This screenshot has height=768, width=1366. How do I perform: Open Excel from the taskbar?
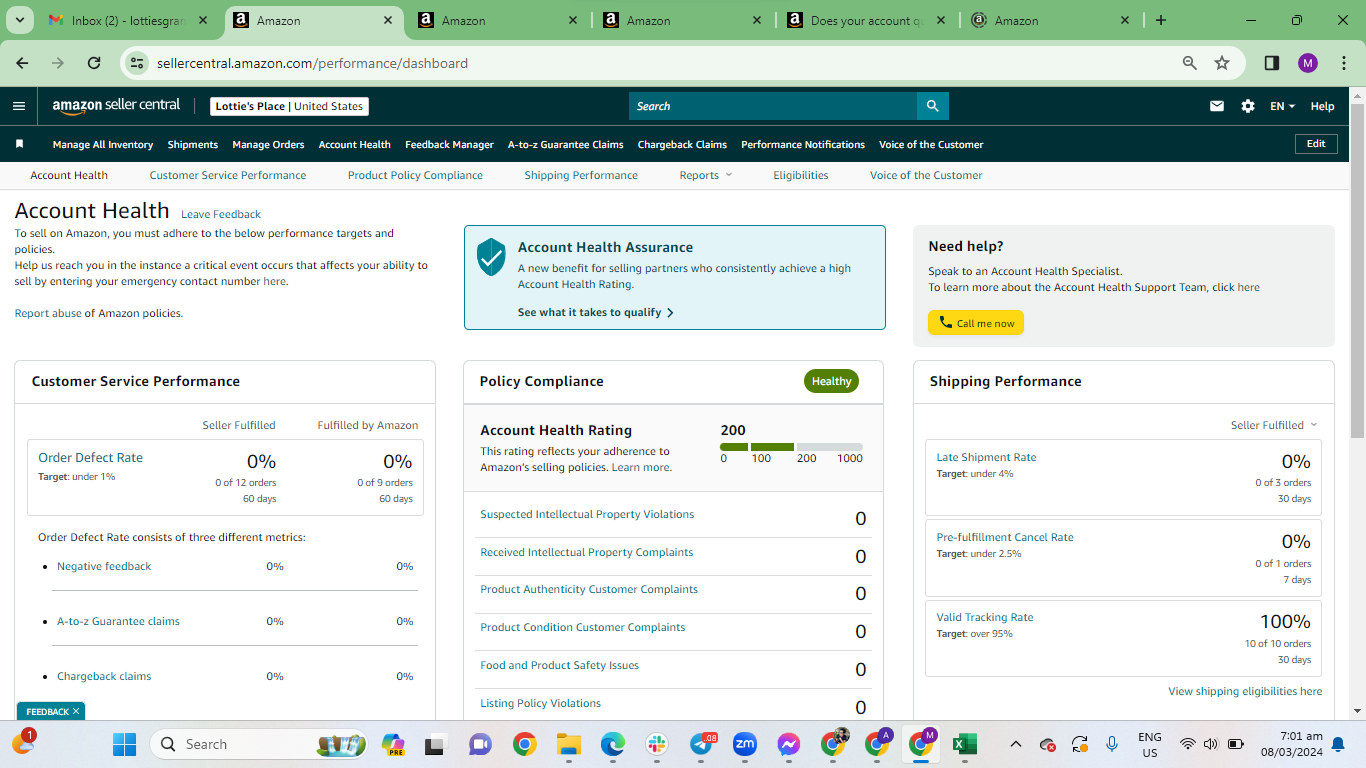(x=964, y=744)
